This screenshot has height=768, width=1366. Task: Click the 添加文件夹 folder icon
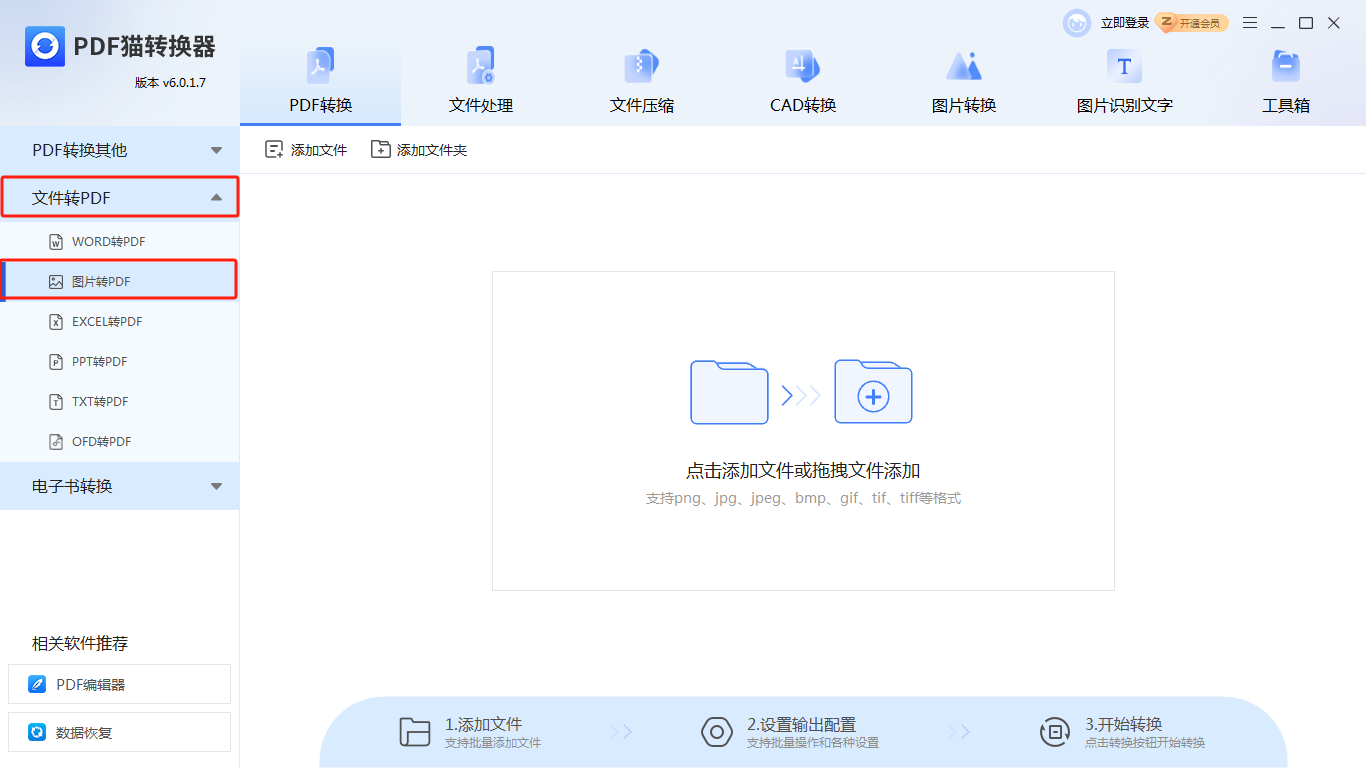pyautogui.click(x=380, y=149)
